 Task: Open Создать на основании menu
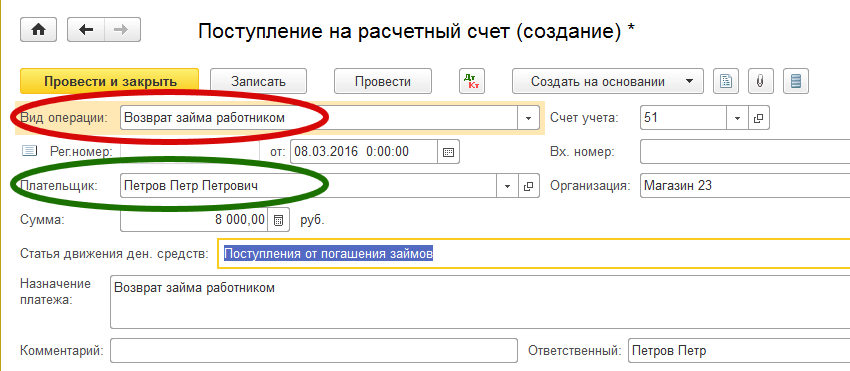pyautogui.click(x=608, y=81)
